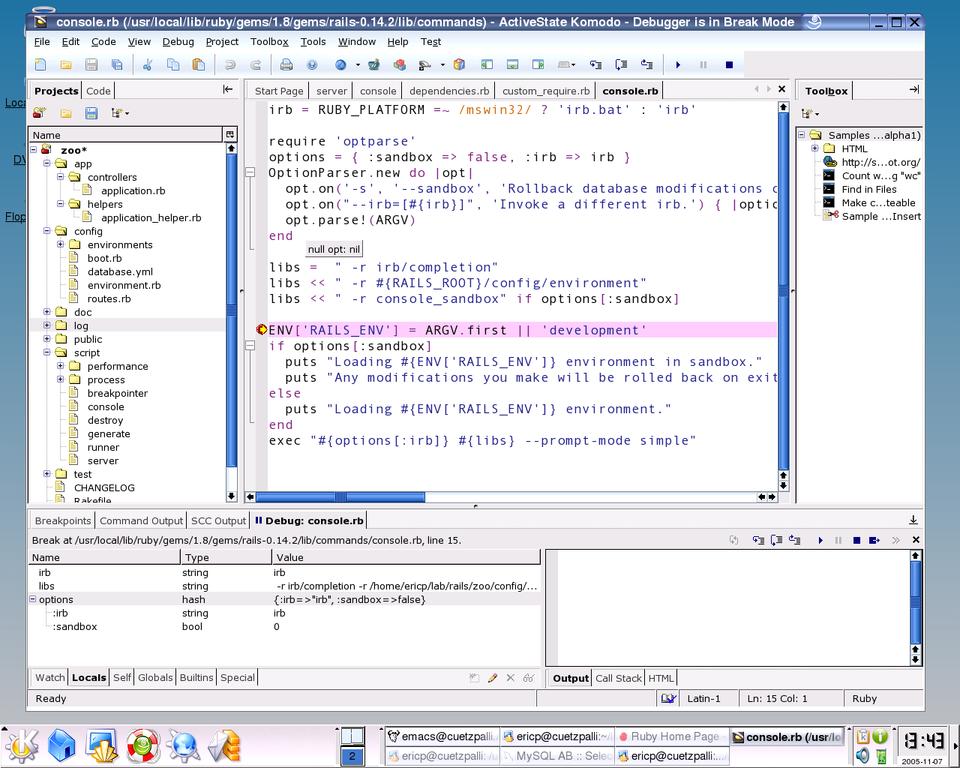Screen dimensions: 960x768
Task: Expand the doc folder in project tree
Action: (x=47, y=312)
